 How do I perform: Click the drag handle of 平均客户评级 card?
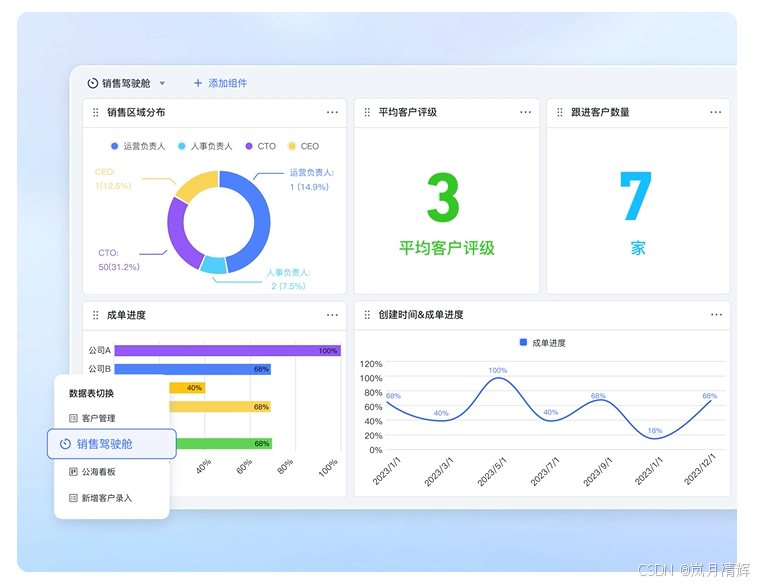pyautogui.click(x=367, y=112)
